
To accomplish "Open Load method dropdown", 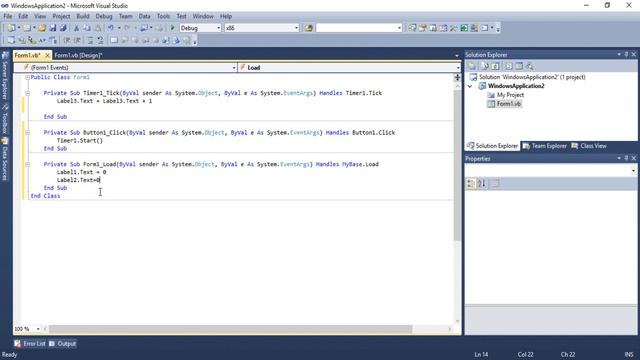I will 458,68.
